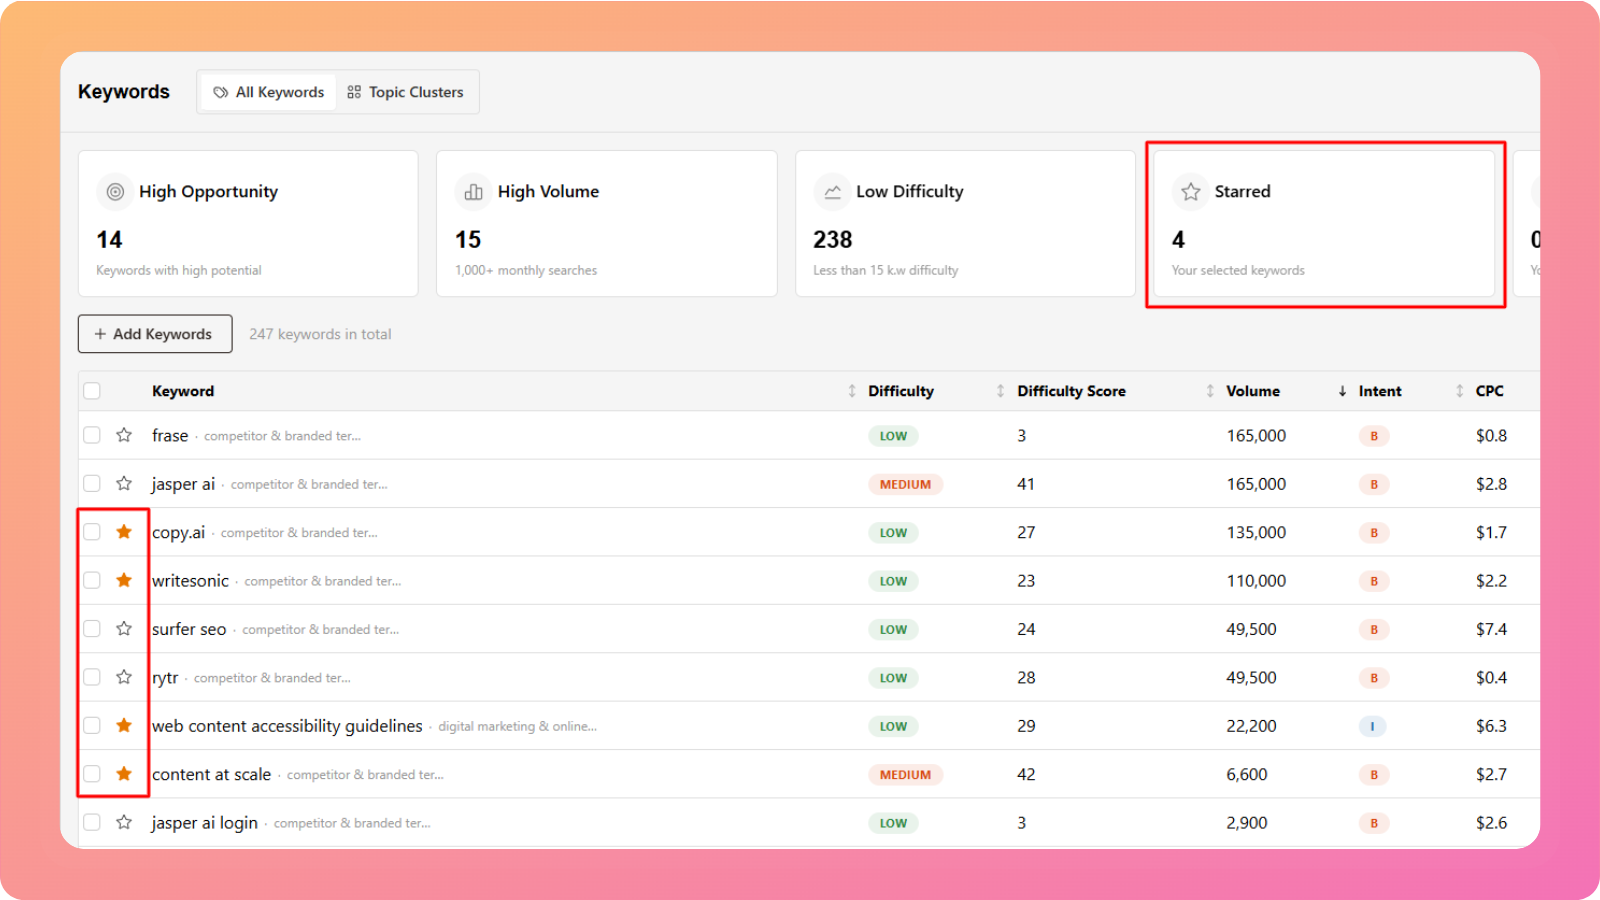
Task: Click the High Opportunity target icon
Action: pyautogui.click(x=115, y=192)
